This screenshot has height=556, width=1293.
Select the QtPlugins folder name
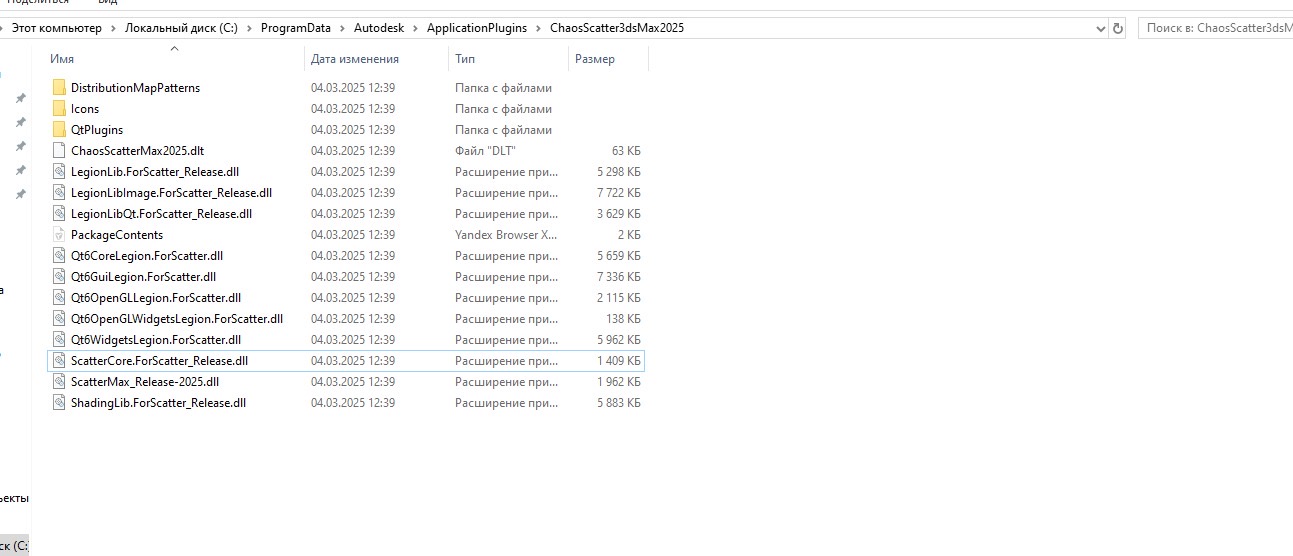coord(97,130)
